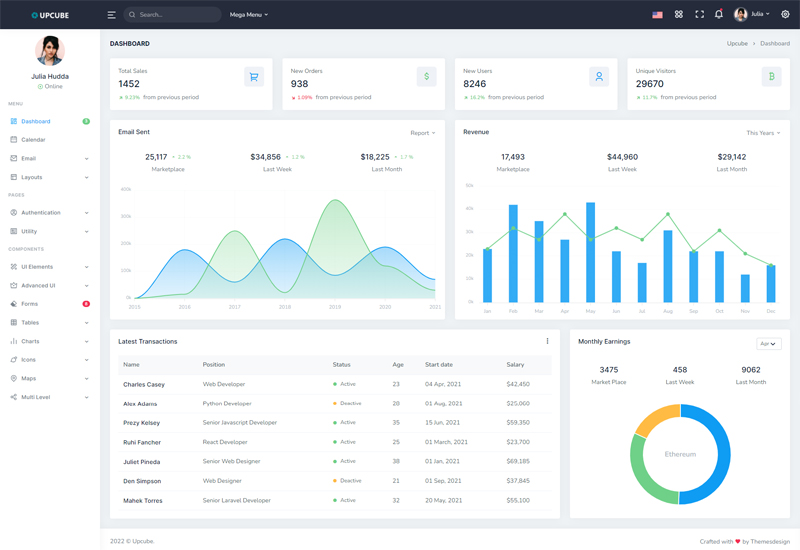
Task: Enter fullscreen mode using the top bar icon
Action: (699, 15)
